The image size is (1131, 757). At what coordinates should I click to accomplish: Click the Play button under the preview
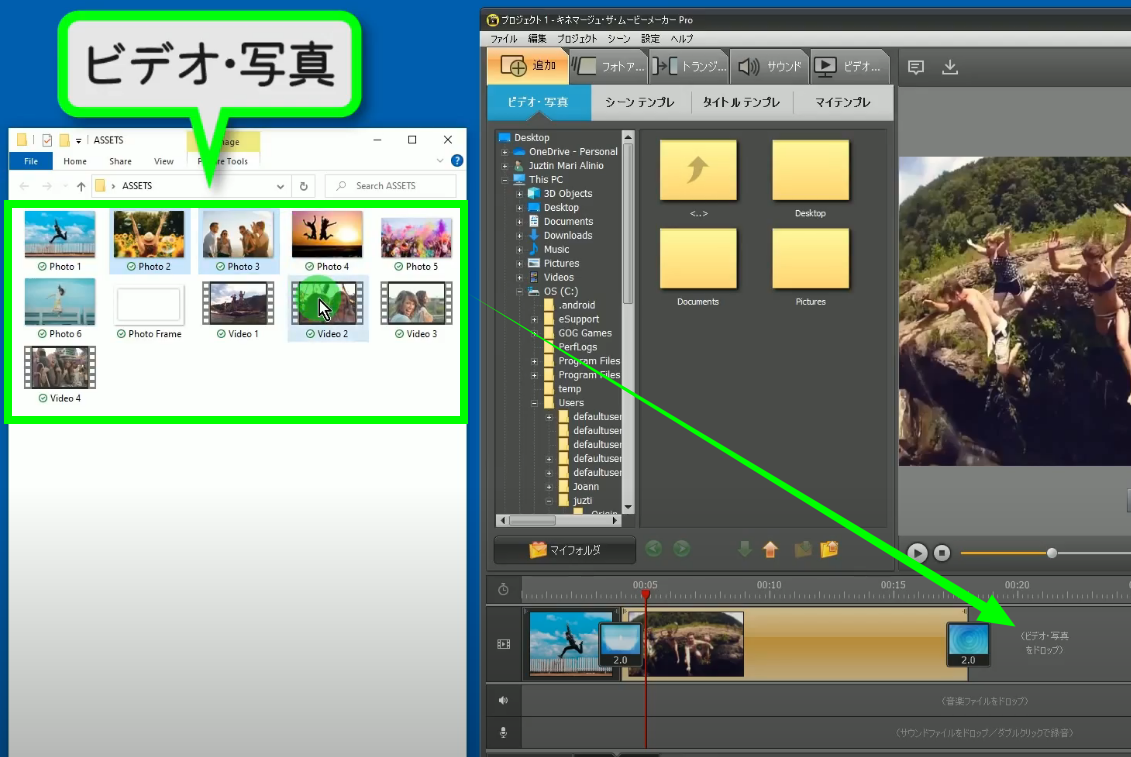point(917,553)
